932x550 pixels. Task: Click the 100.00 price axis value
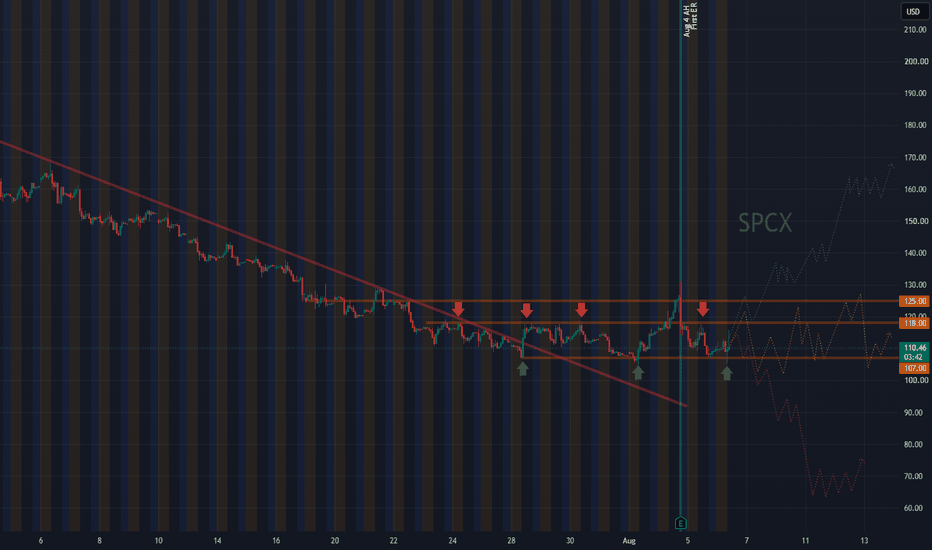pos(916,381)
